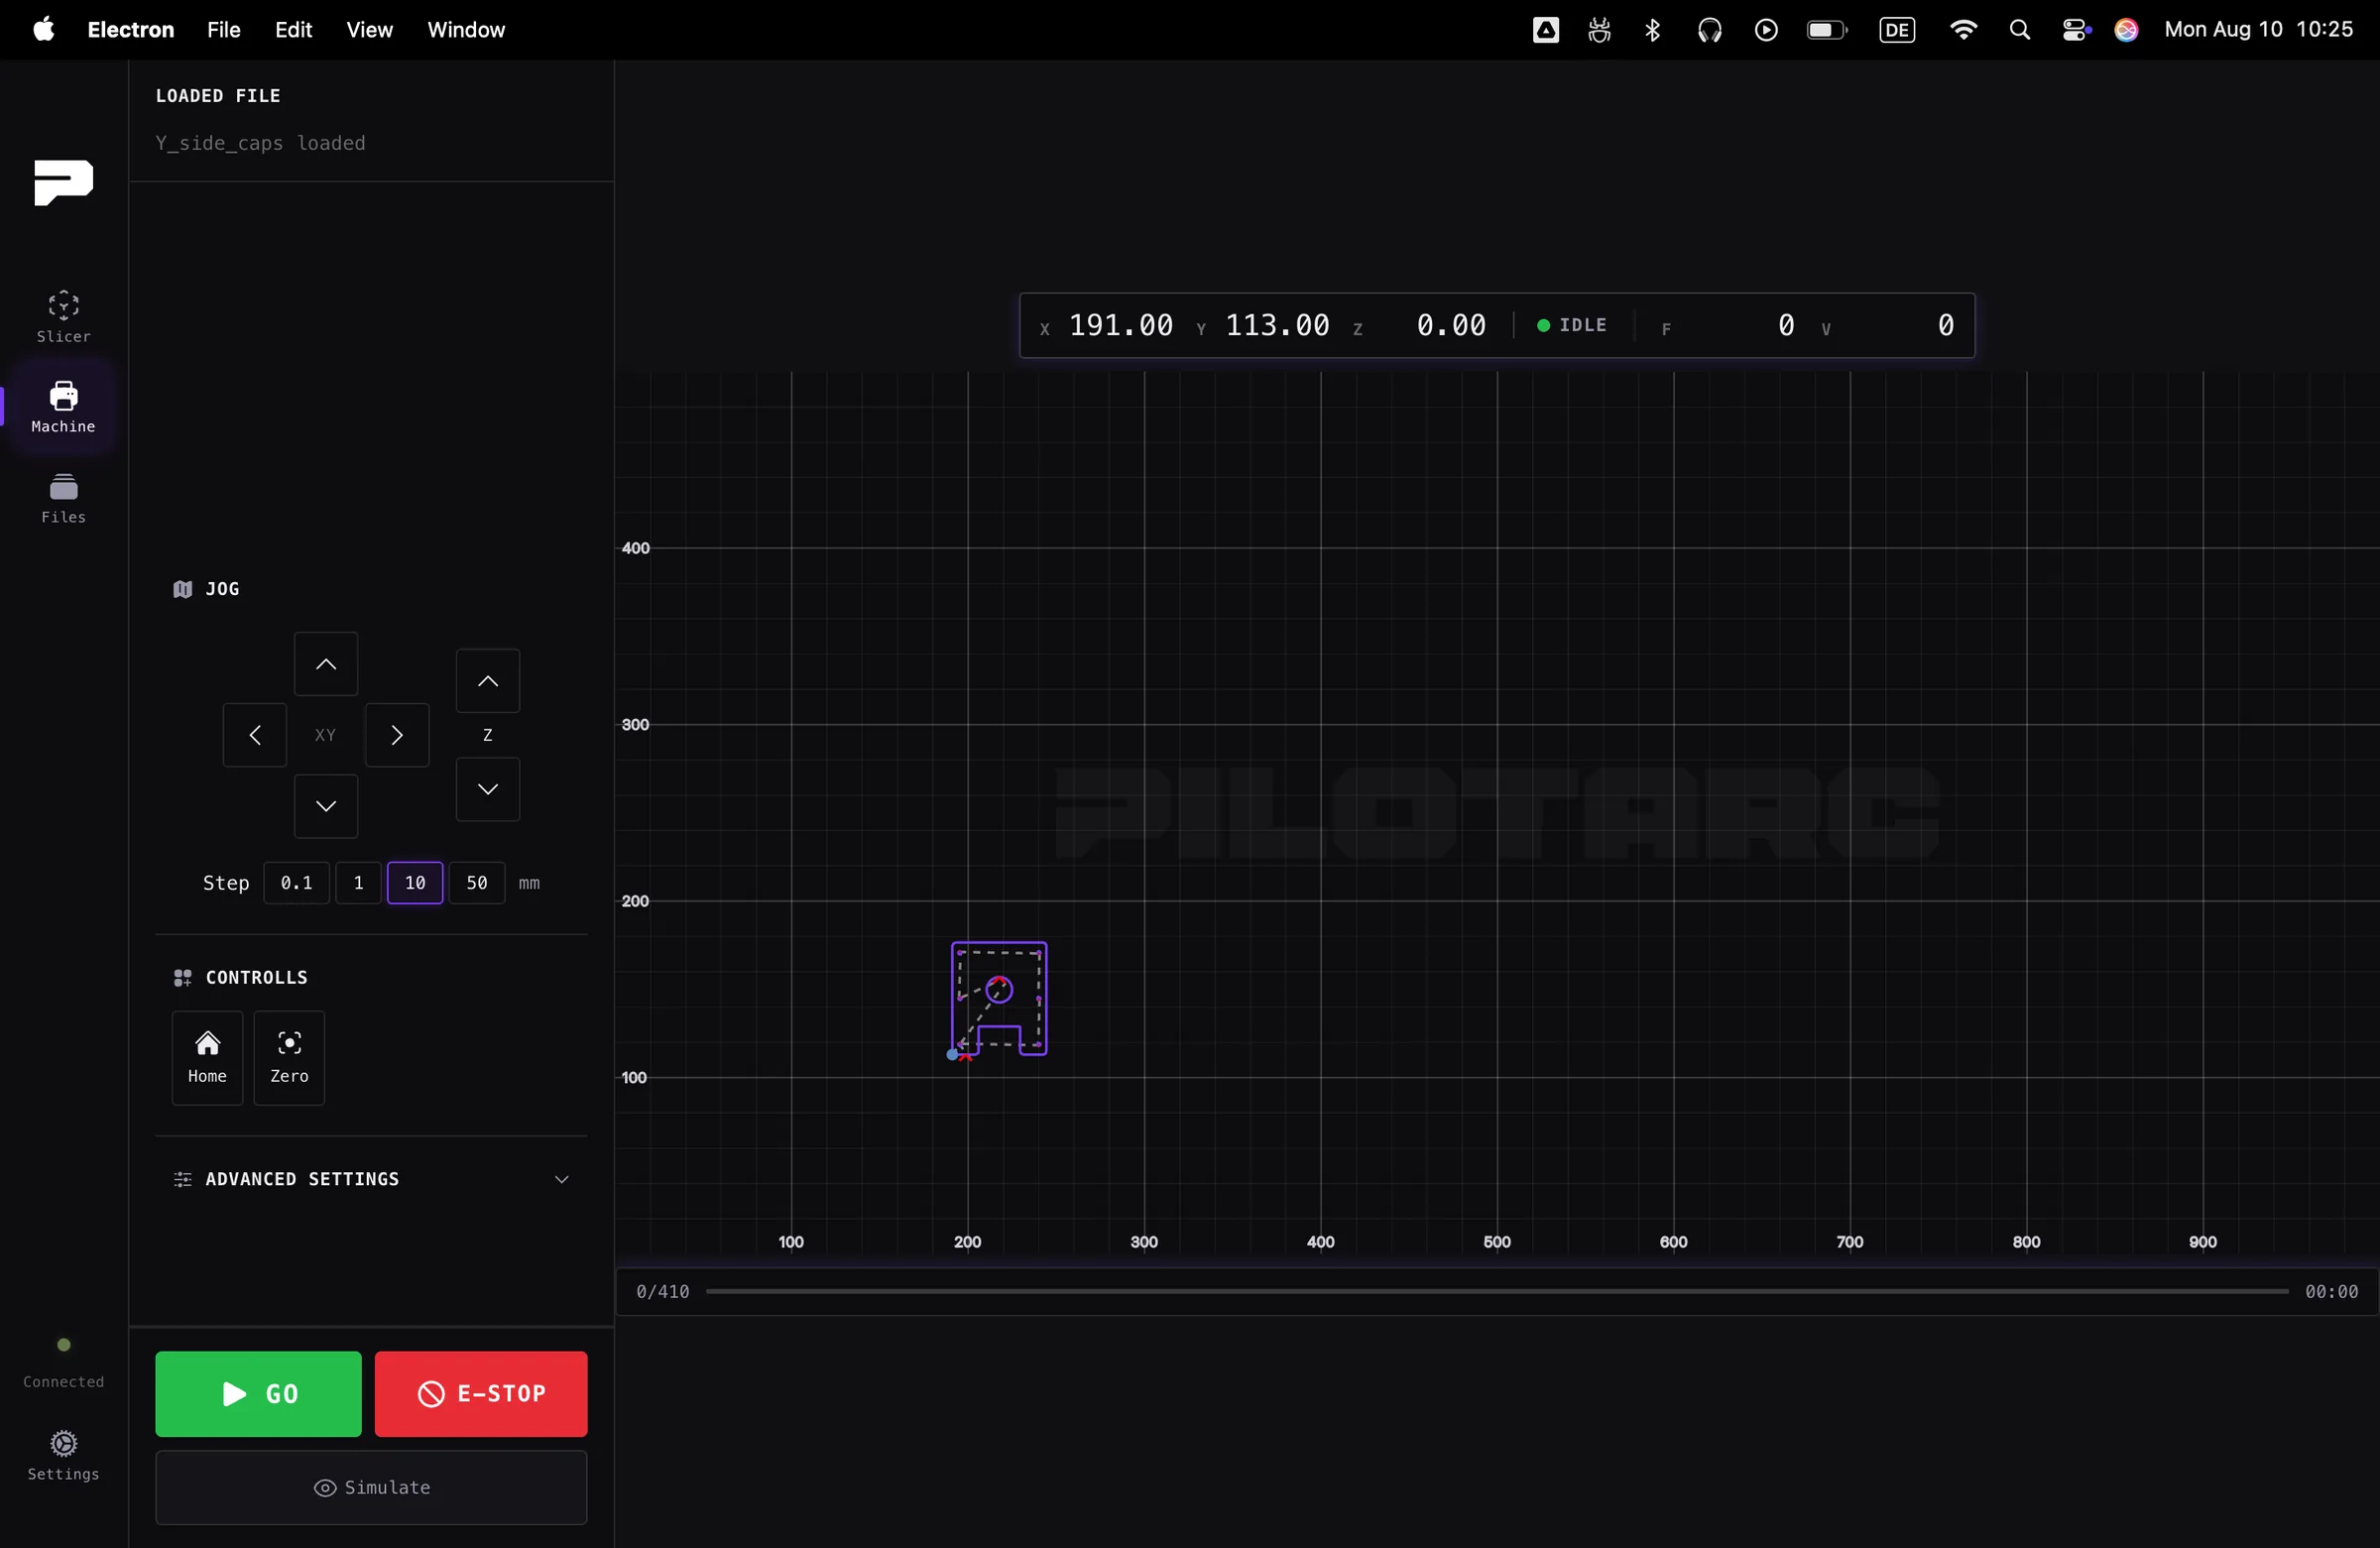The height and width of the screenshot is (1548, 2380).
Task: Click the loaded toolpath preview on grid
Action: click(x=998, y=1000)
